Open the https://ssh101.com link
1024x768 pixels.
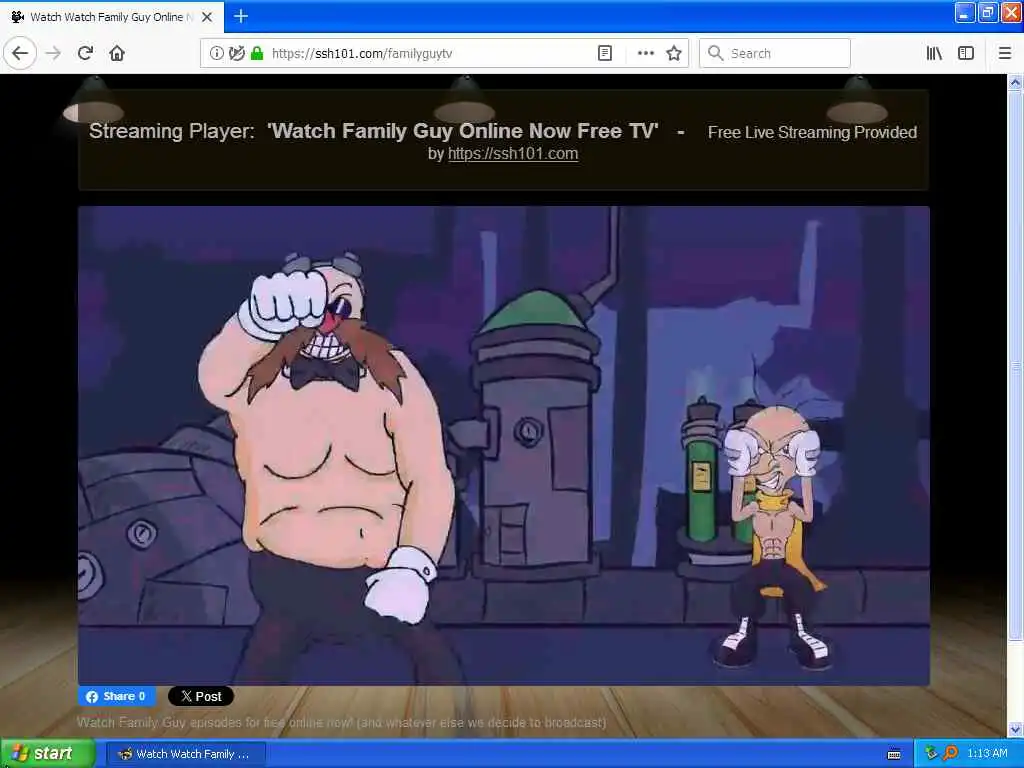513,153
